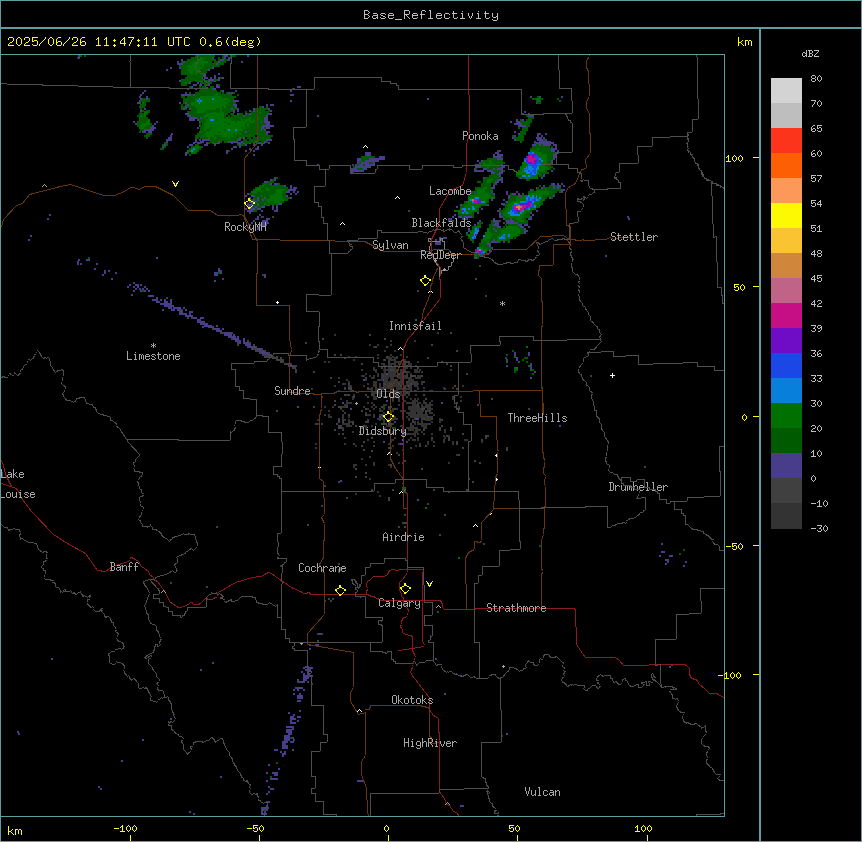Click the Airdrie city label

[404, 537]
